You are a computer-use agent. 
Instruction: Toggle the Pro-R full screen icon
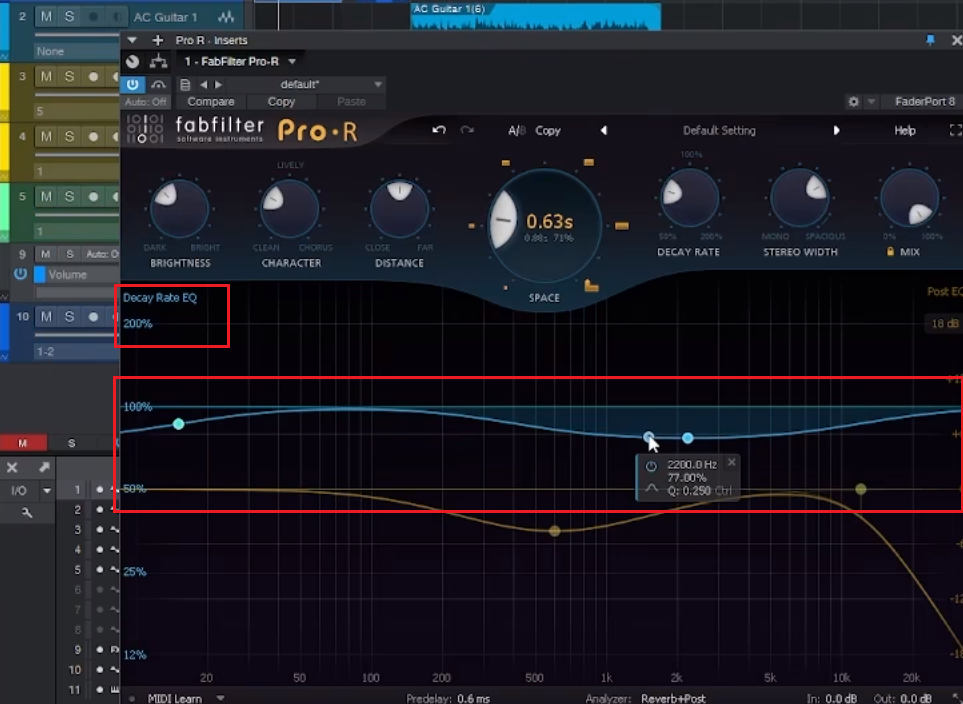(956, 130)
